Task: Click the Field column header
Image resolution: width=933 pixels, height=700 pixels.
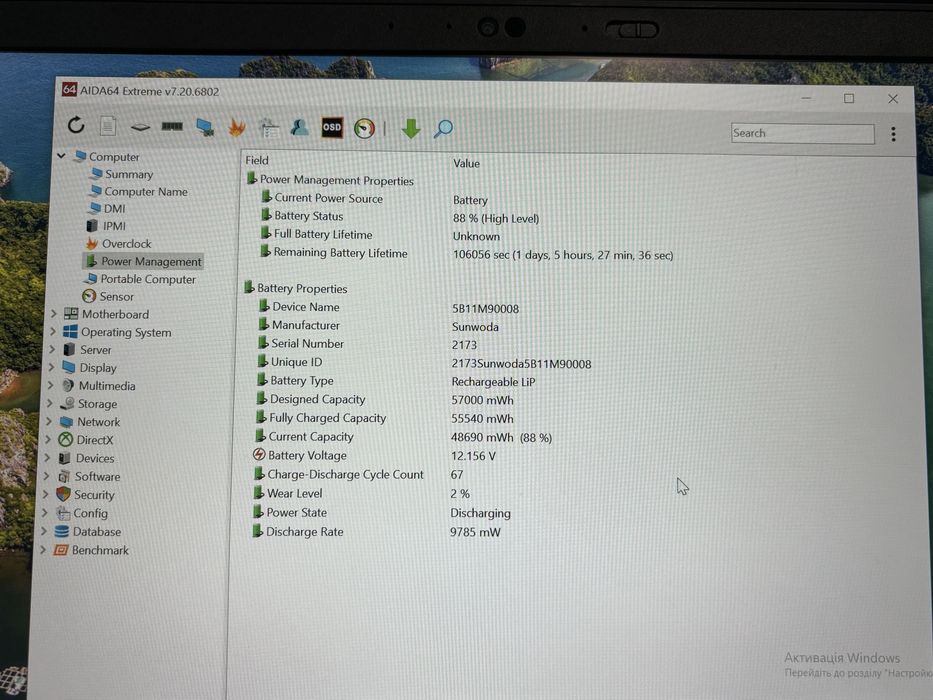Action: click(256, 160)
